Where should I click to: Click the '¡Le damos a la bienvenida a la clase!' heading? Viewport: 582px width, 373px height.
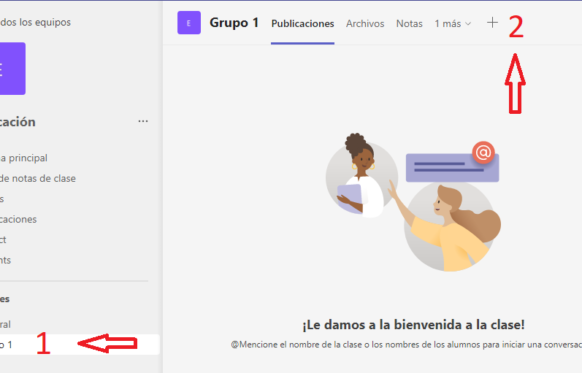(413, 325)
